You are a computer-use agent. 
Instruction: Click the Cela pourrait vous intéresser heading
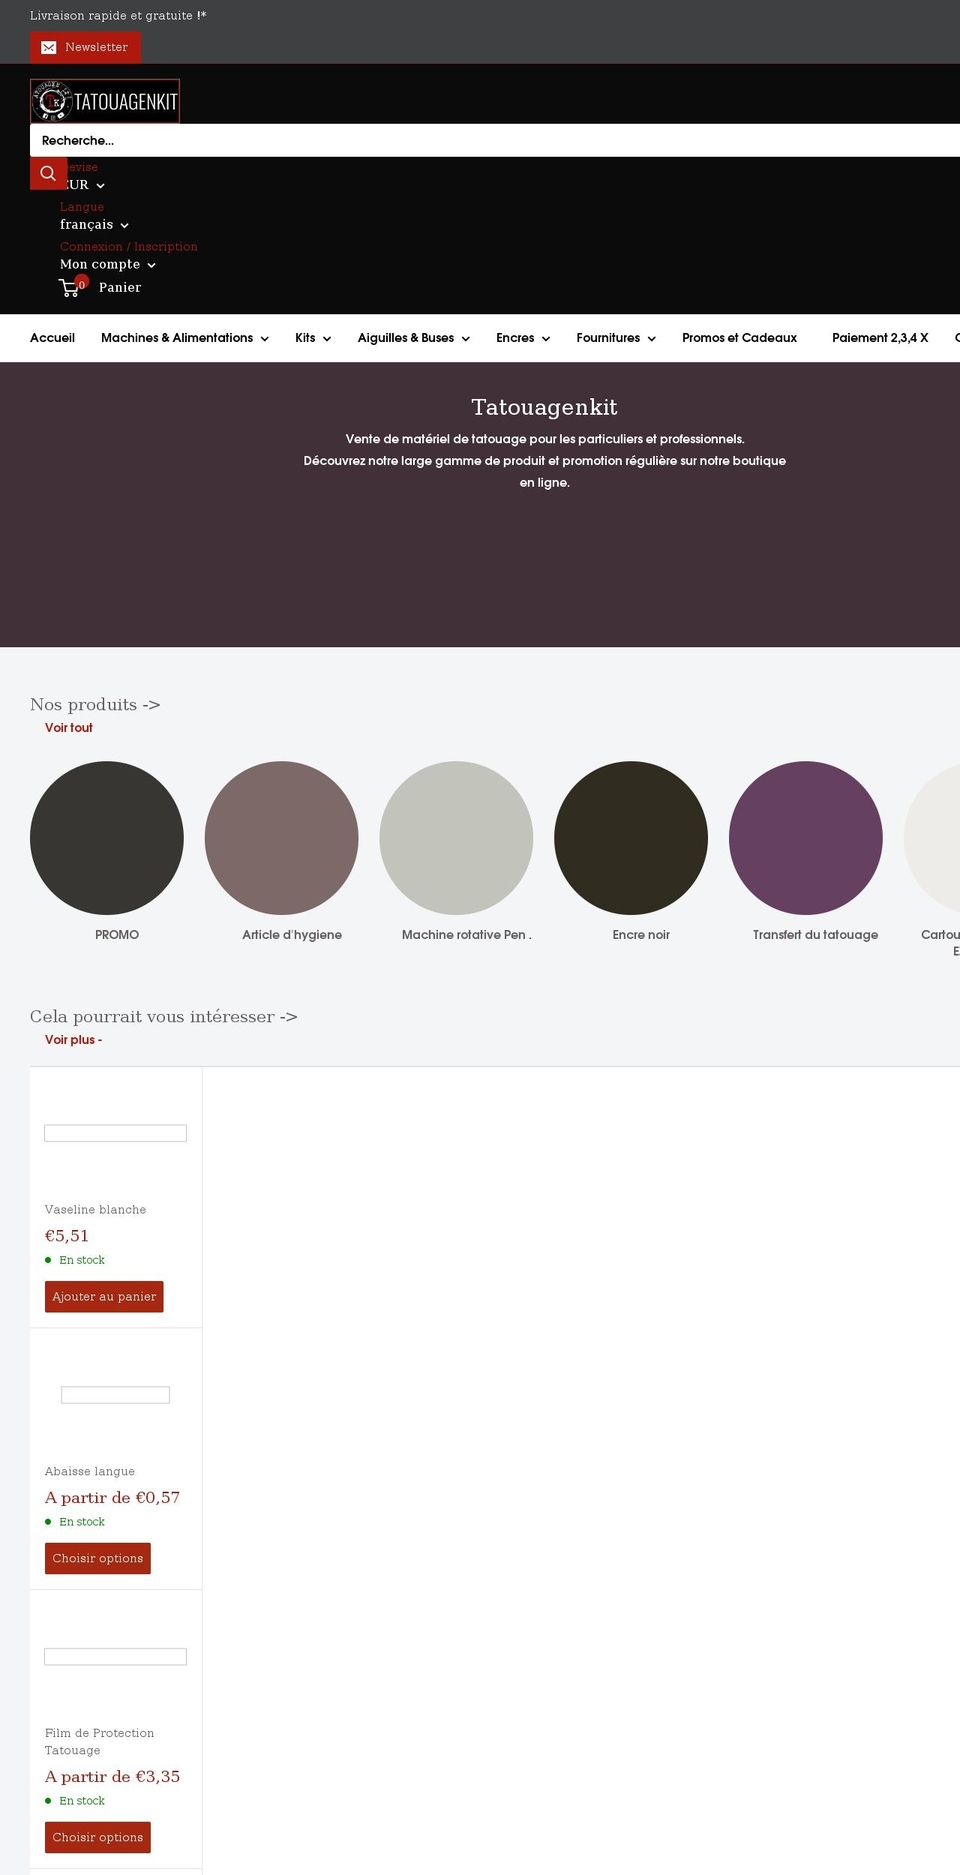pos(164,1017)
